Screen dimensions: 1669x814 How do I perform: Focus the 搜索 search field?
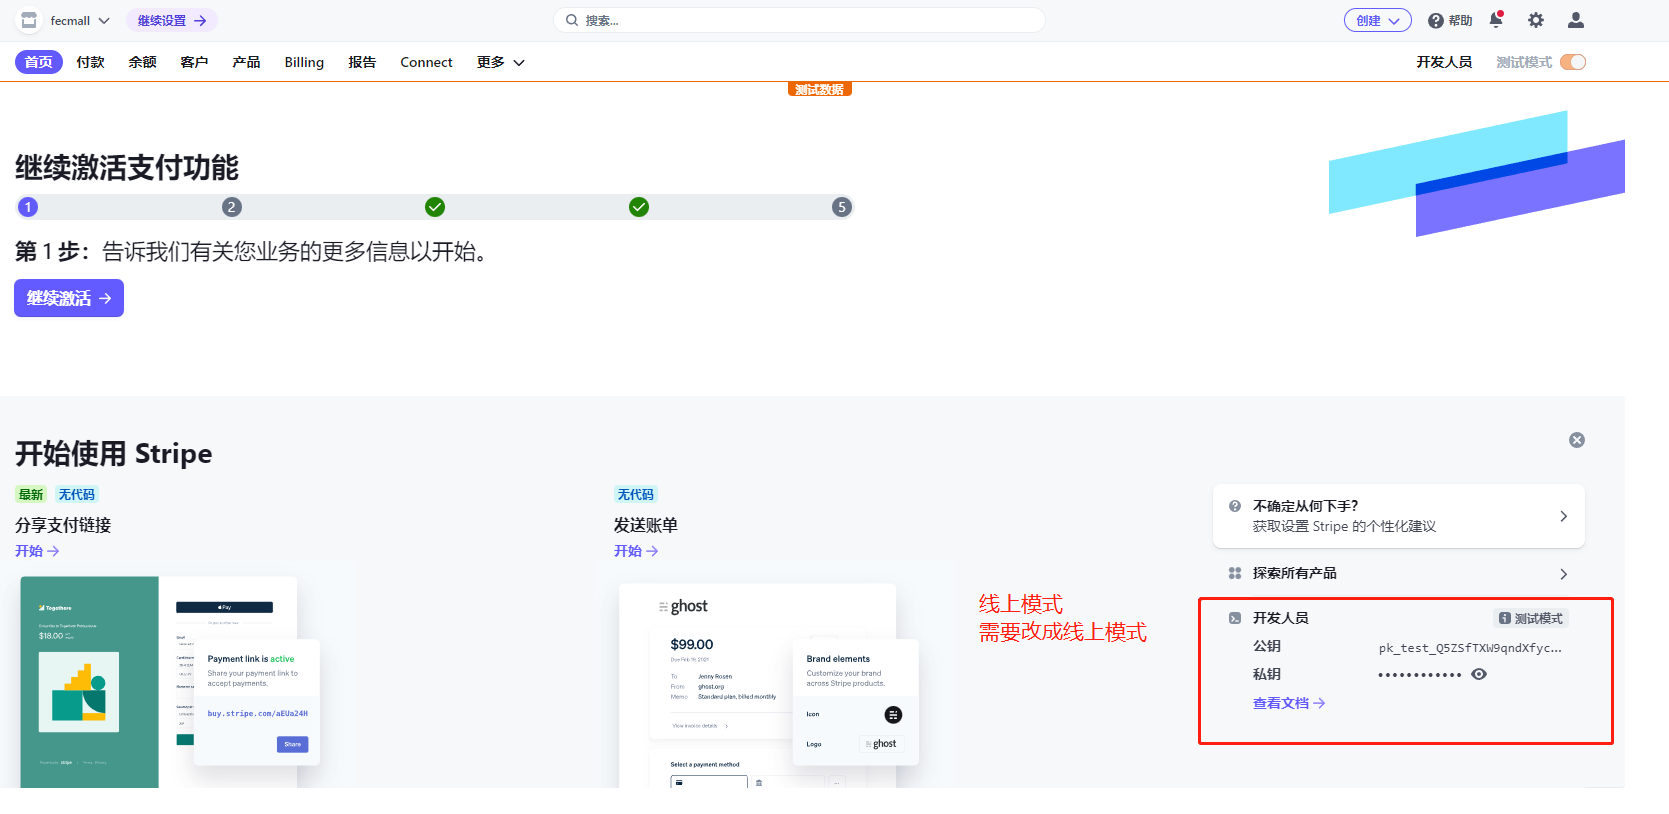pyautogui.click(x=799, y=20)
